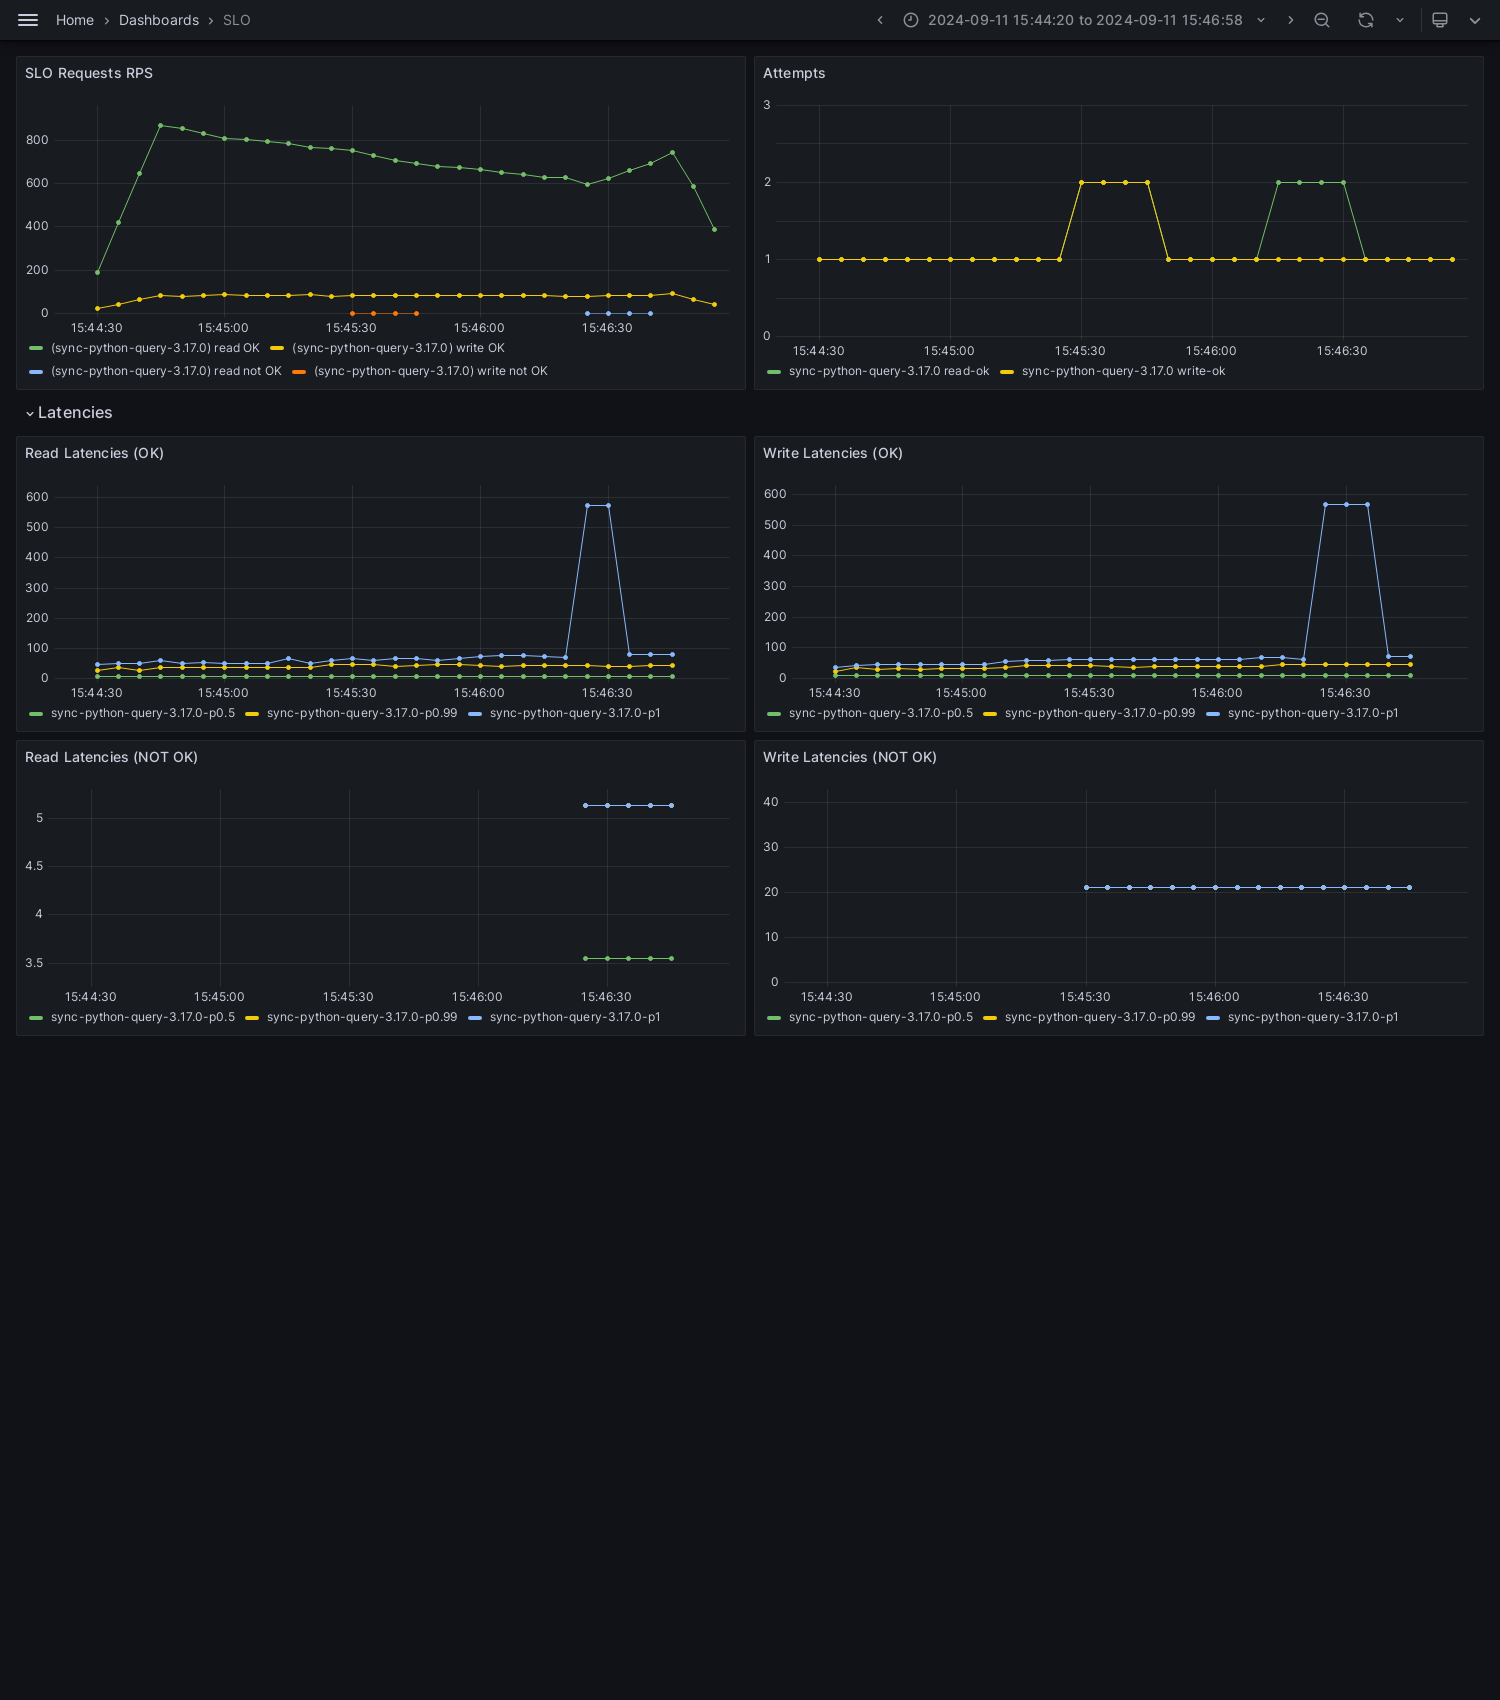The image size is (1500, 1700).
Task: Open the SLO Requests RPS panel title menu
Action: (x=89, y=73)
